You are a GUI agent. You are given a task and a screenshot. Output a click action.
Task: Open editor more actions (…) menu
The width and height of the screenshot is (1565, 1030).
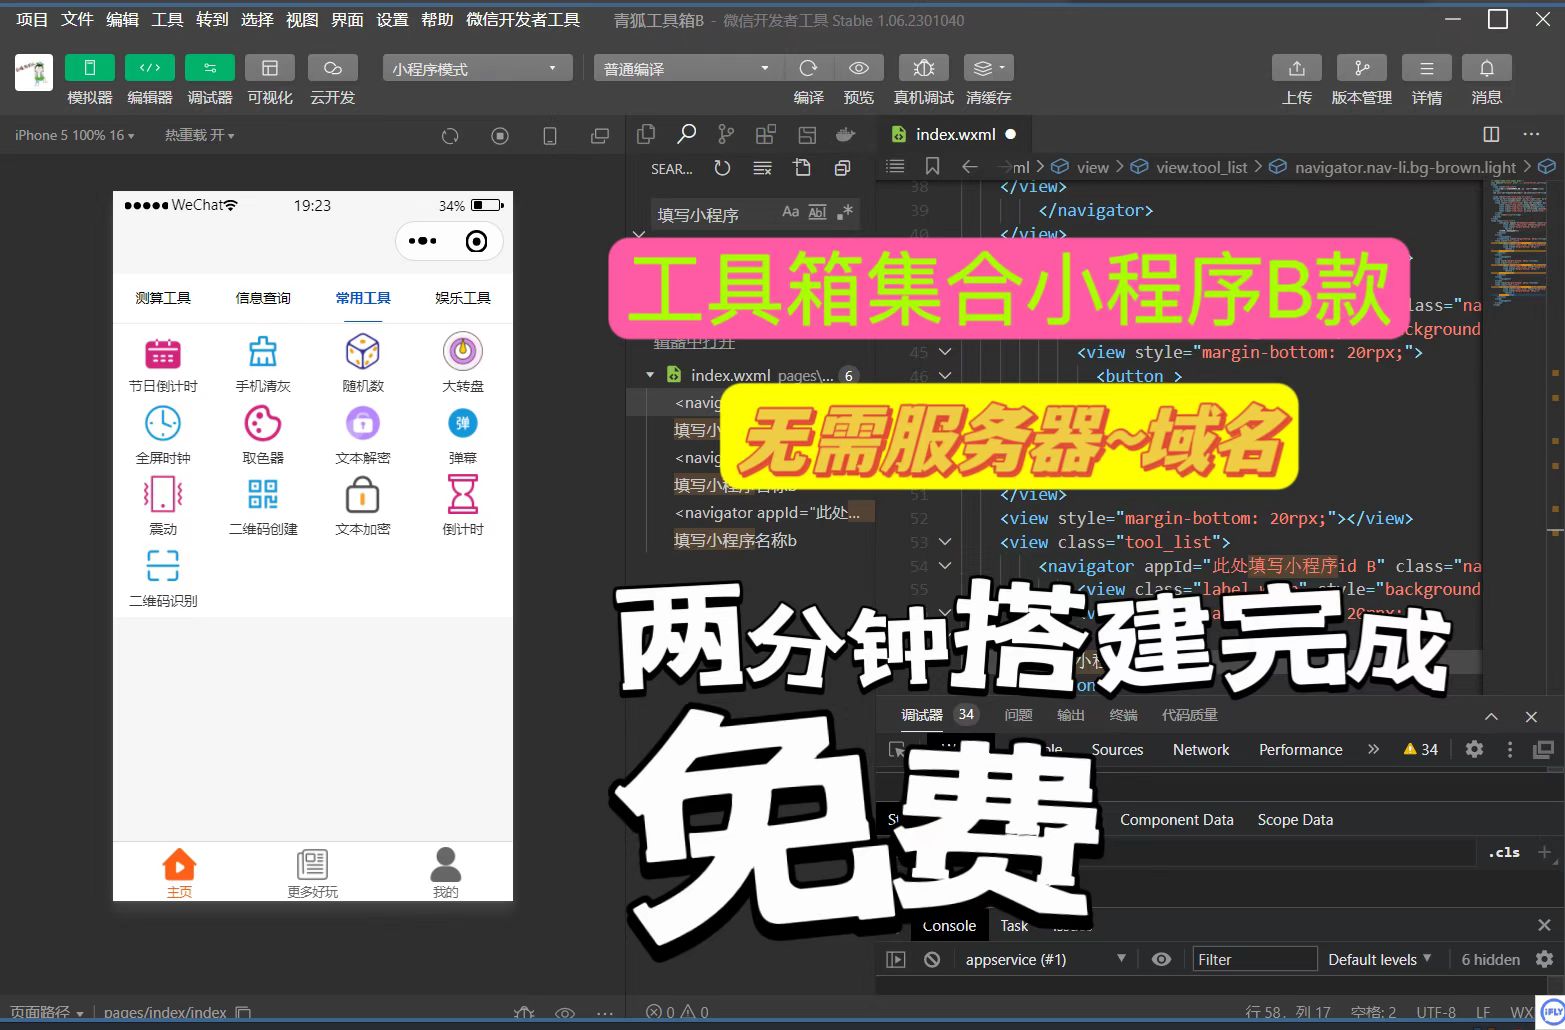pyautogui.click(x=1531, y=134)
